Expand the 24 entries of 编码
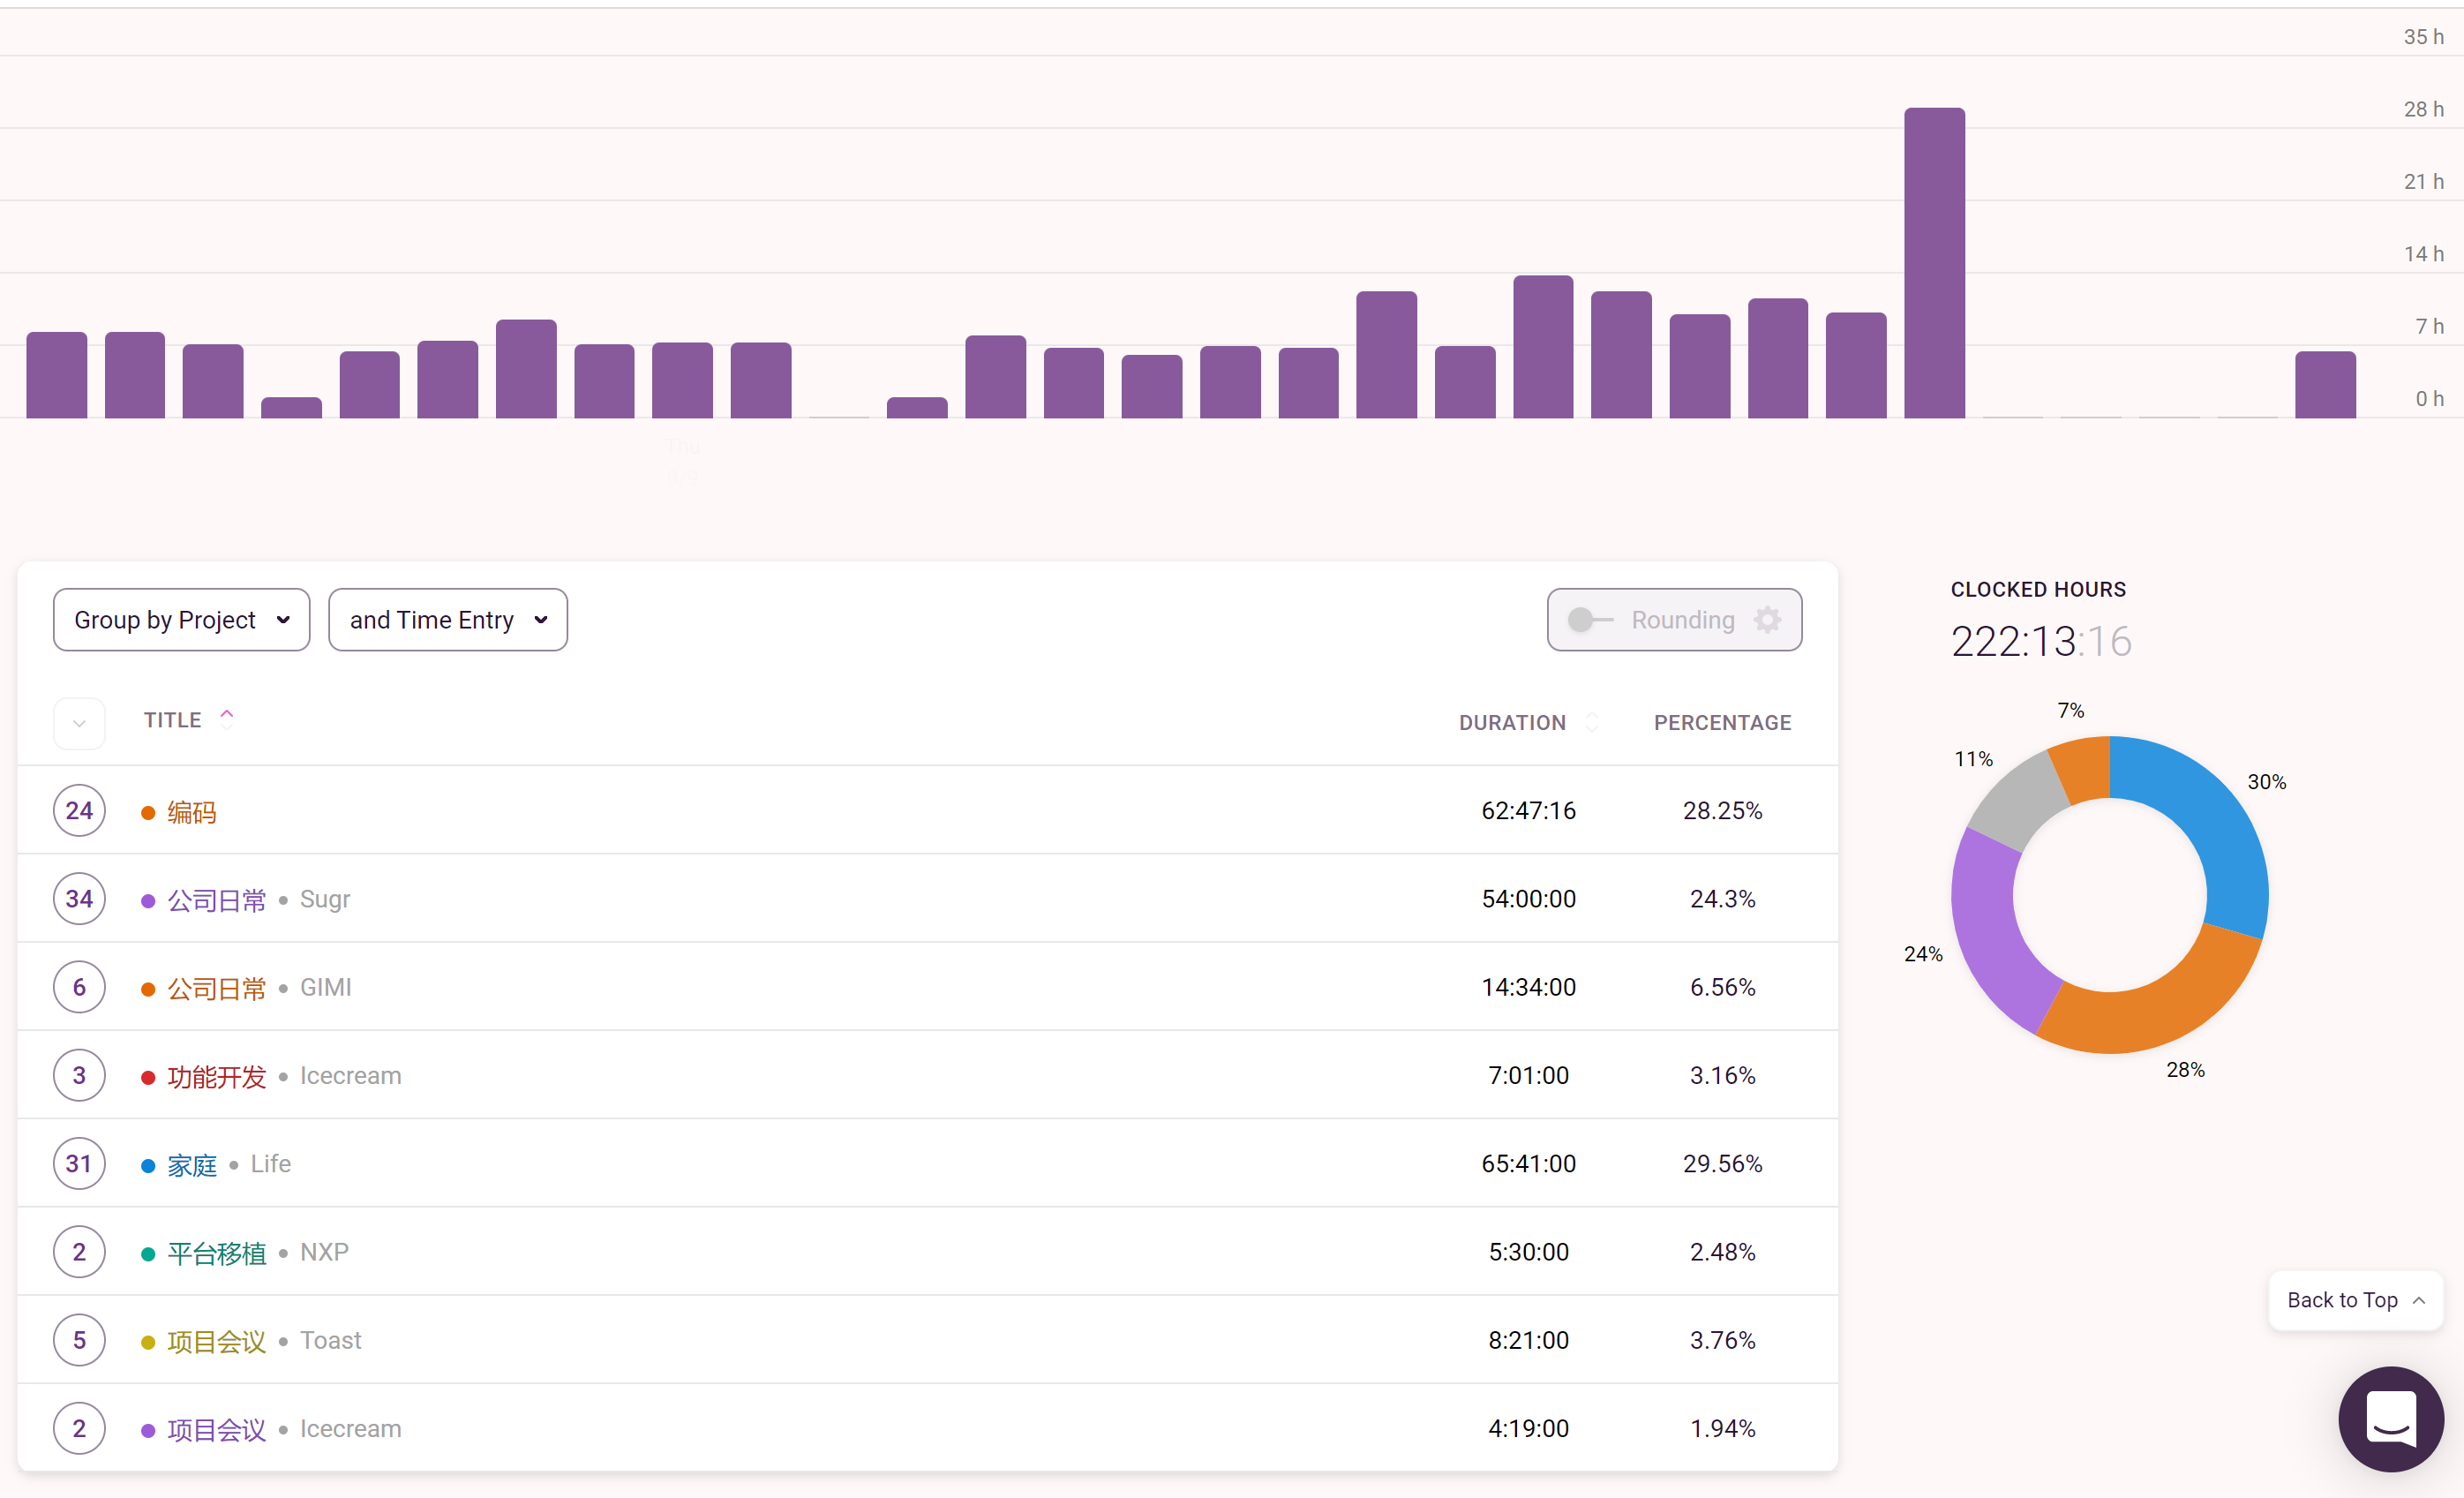The image size is (2464, 1498). tap(79, 811)
